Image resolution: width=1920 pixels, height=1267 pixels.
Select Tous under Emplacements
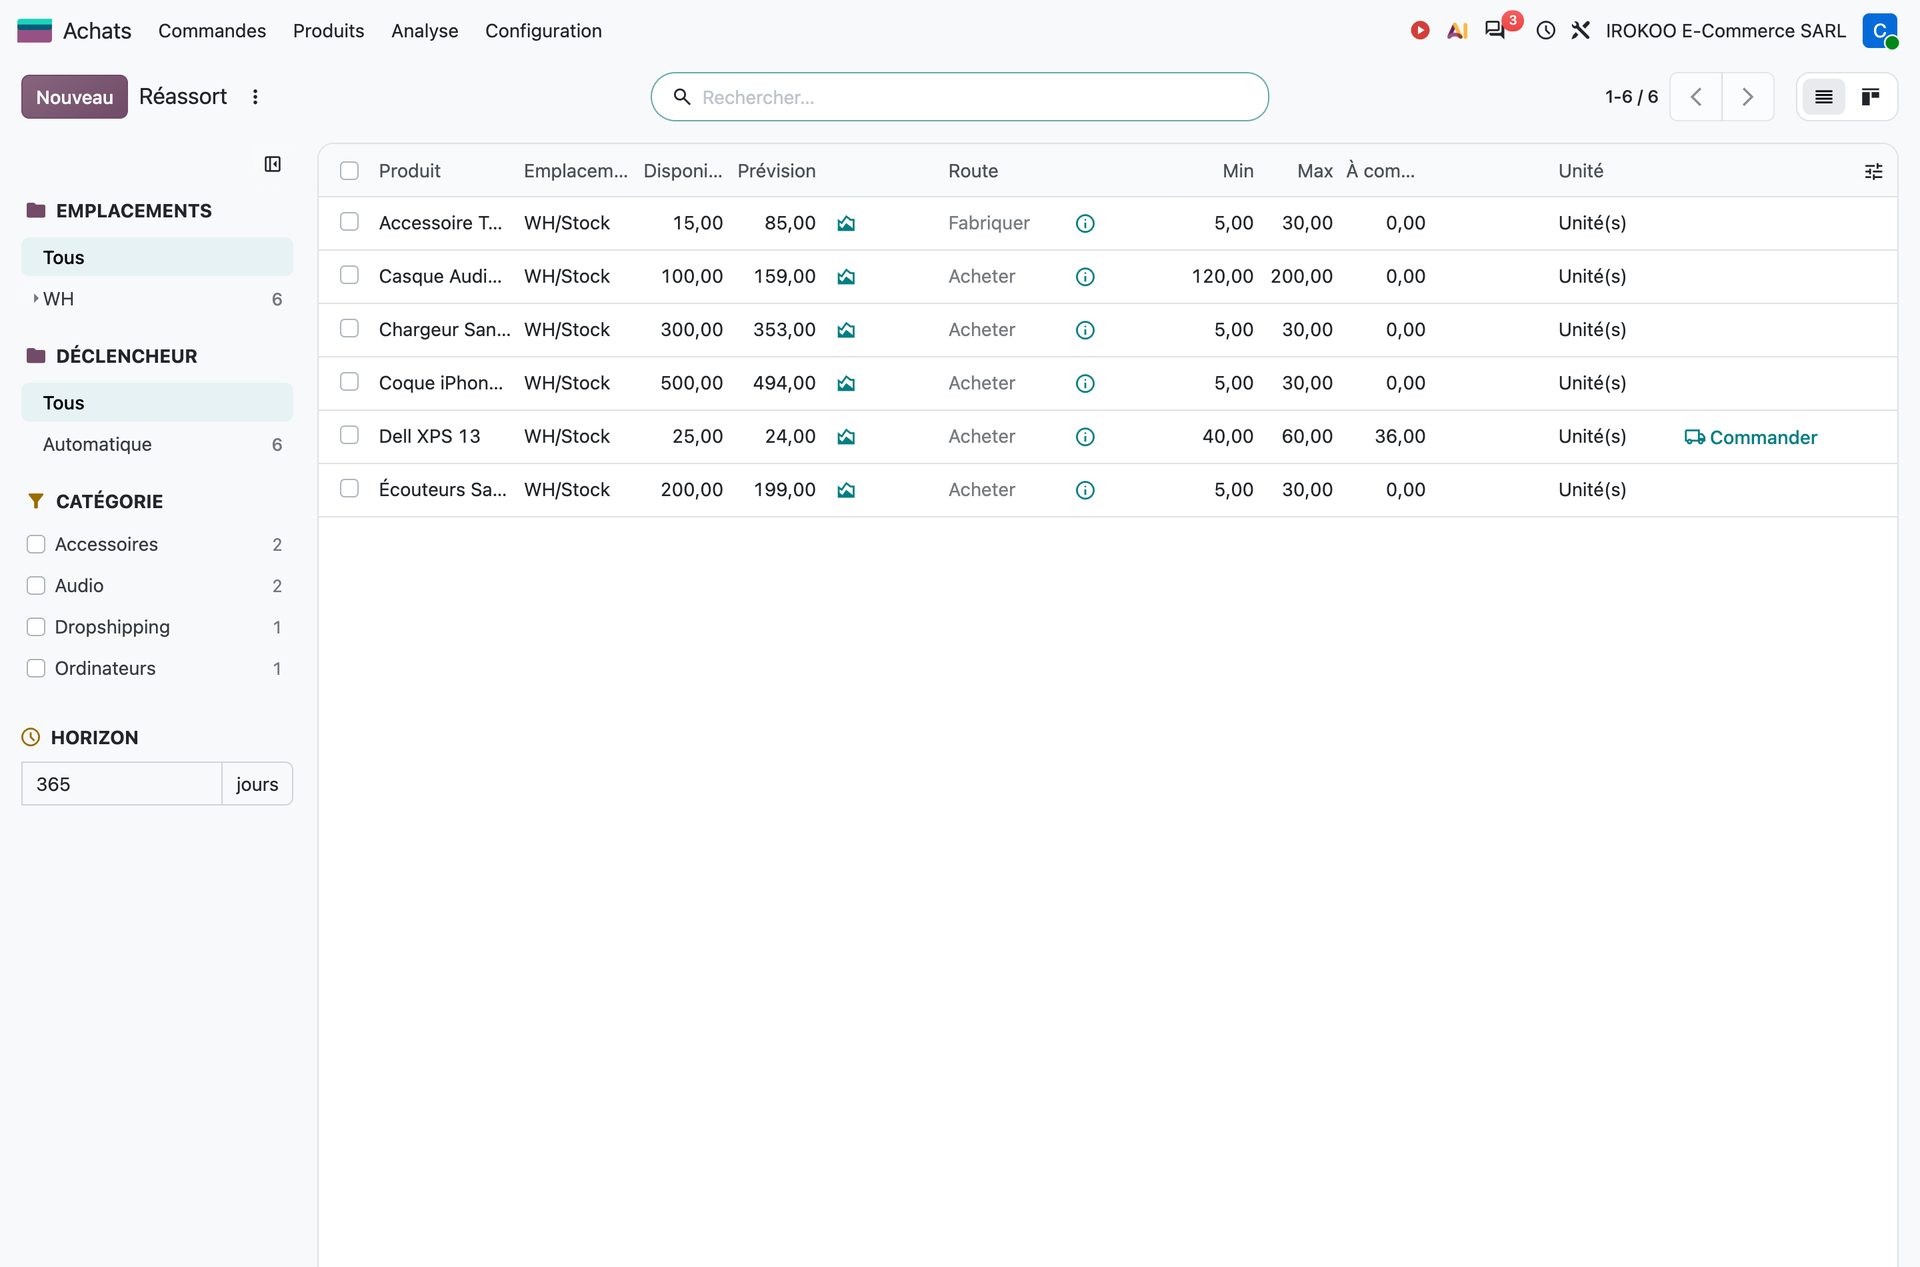tap(157, 257)
